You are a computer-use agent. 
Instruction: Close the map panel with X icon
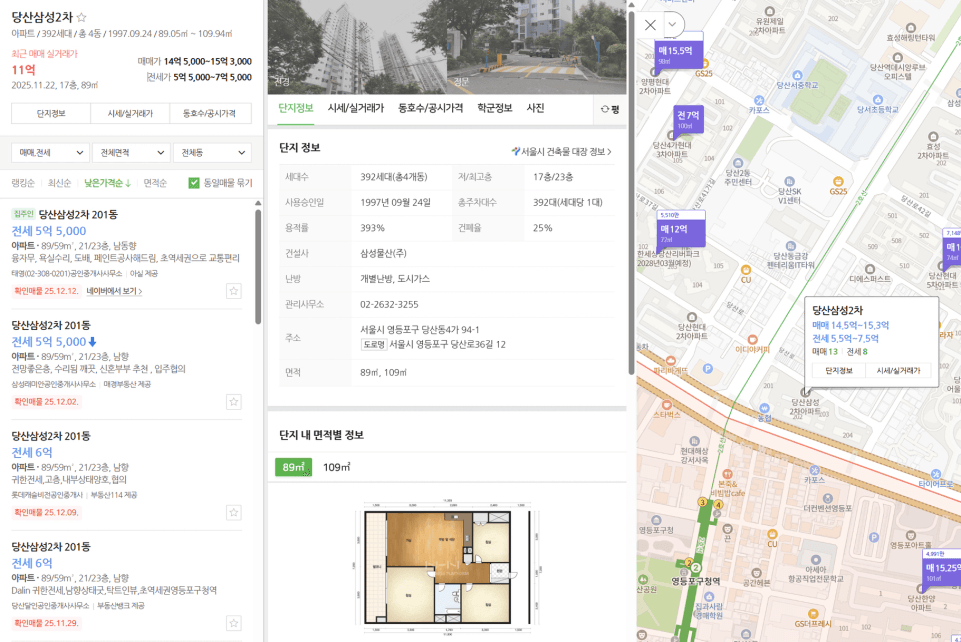[651, 25]
